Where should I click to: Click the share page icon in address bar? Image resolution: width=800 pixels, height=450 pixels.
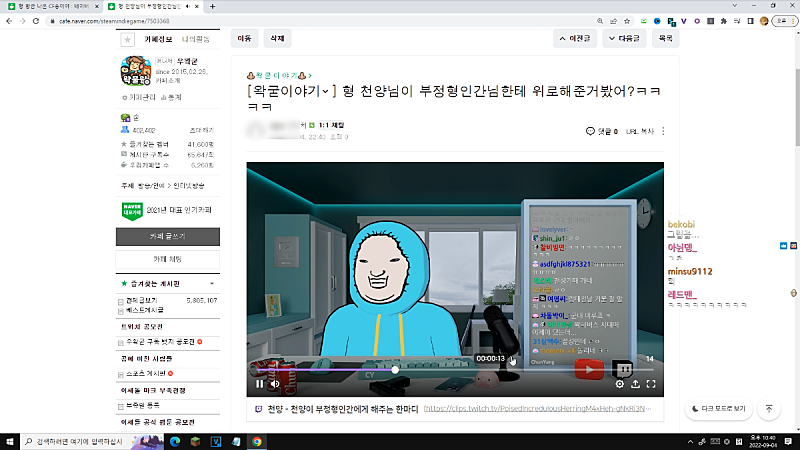613,21
